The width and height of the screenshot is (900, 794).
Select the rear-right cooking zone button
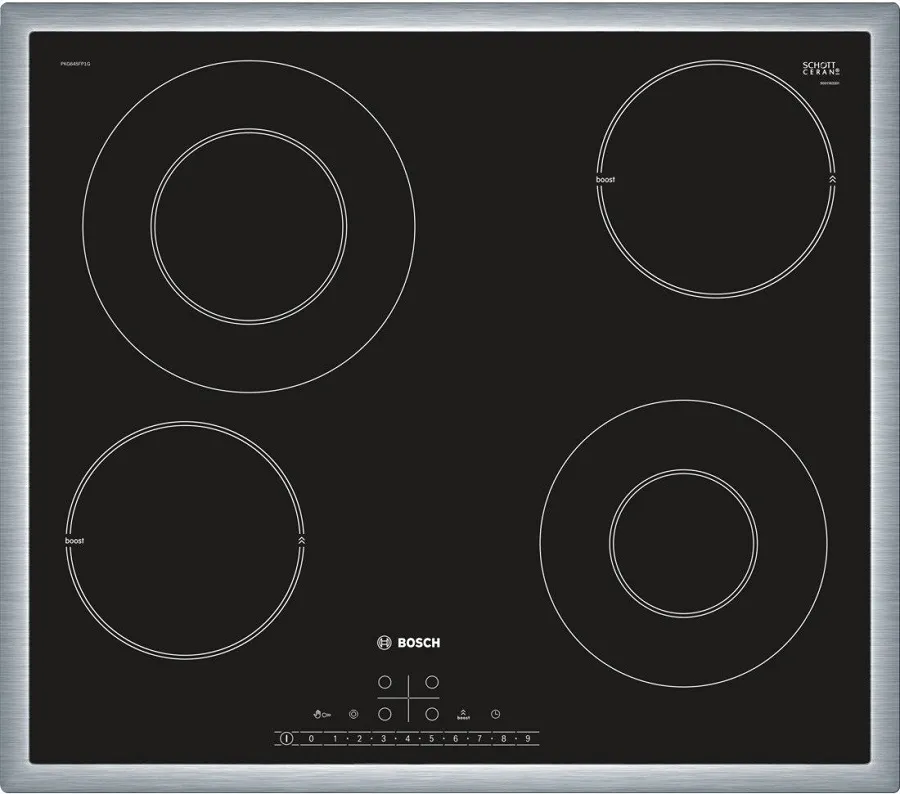tap(432, 682)
